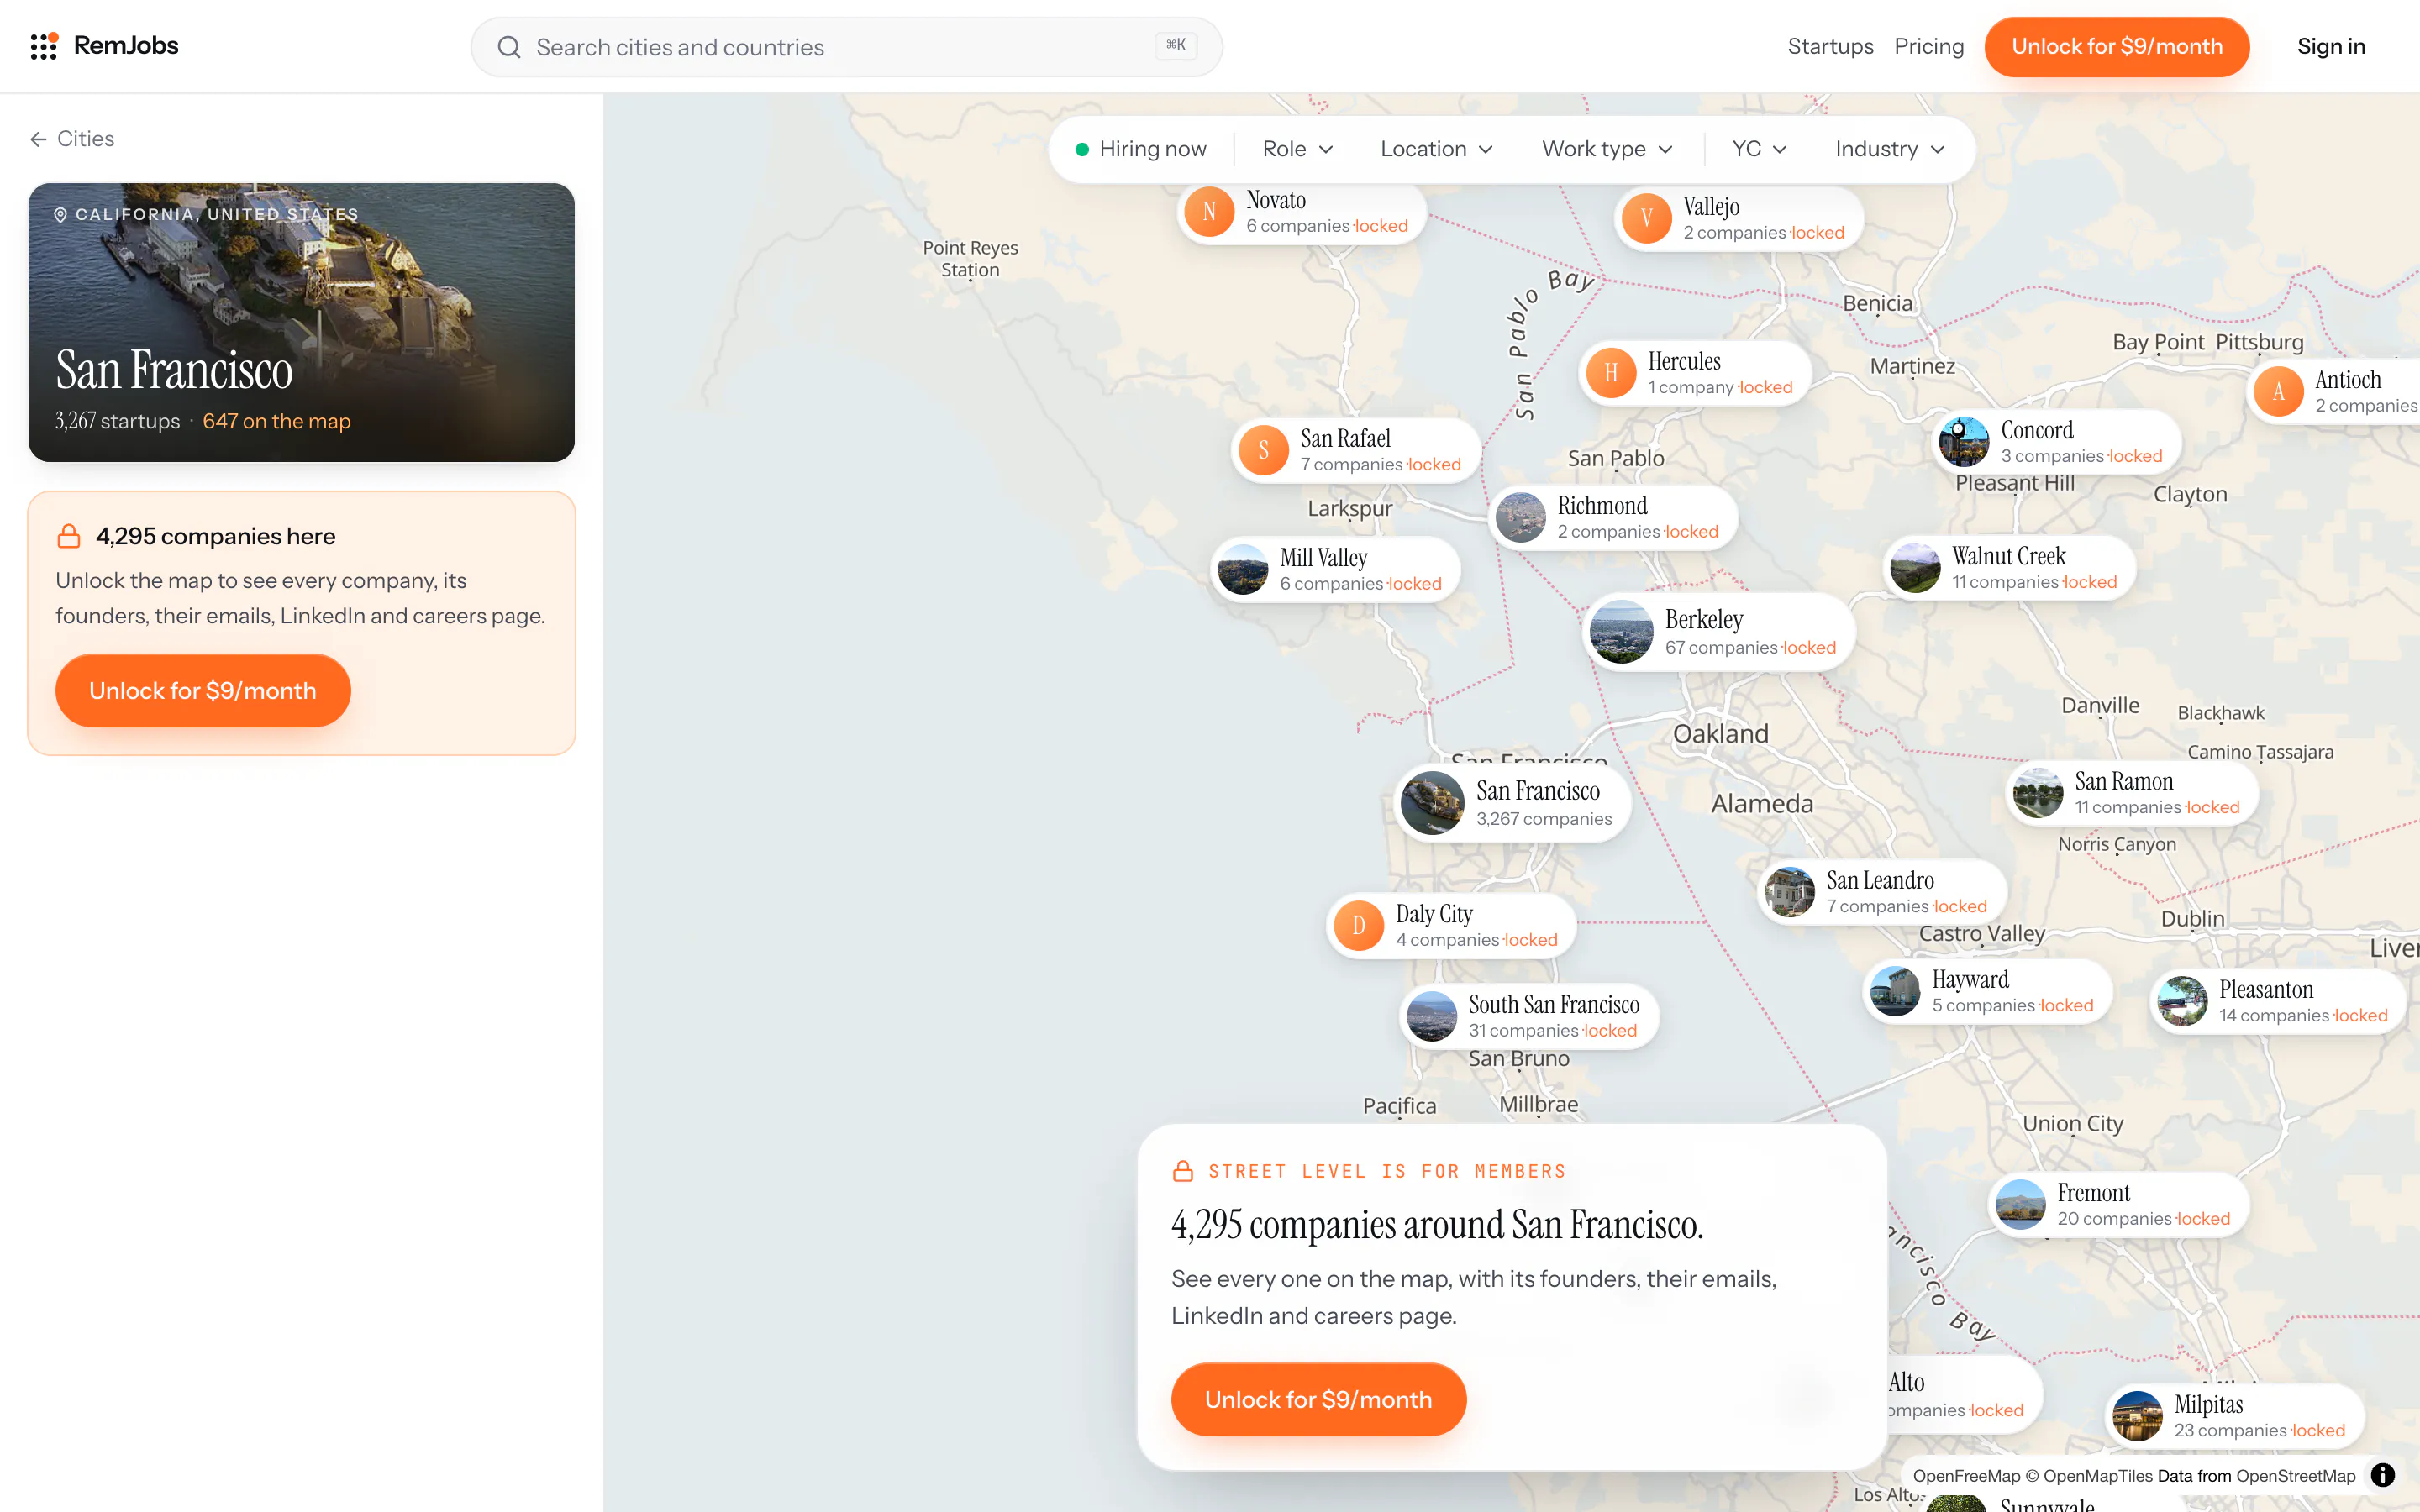2420x1512 pixels.
Task: Click the 647 on the map text
Action: click(x=276, y=421)
